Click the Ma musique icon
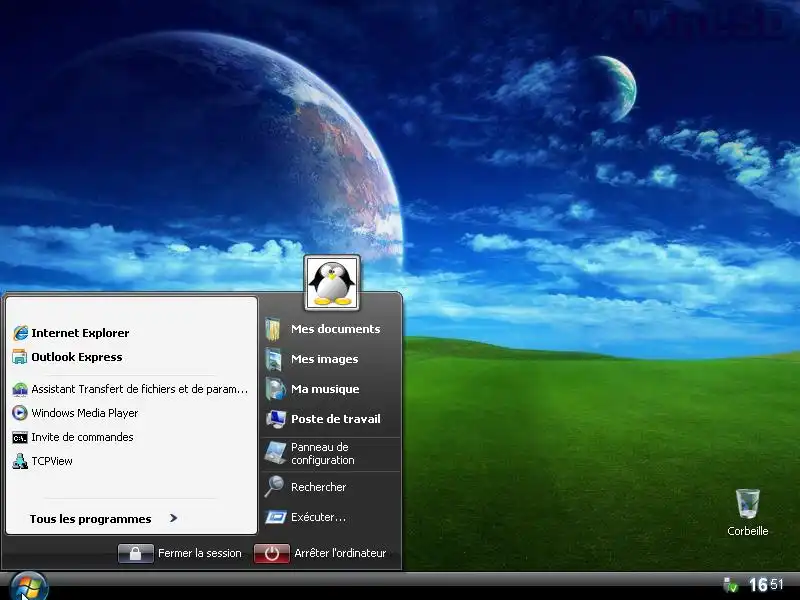This screenshot has width=800, height=600. click(275, 389)
